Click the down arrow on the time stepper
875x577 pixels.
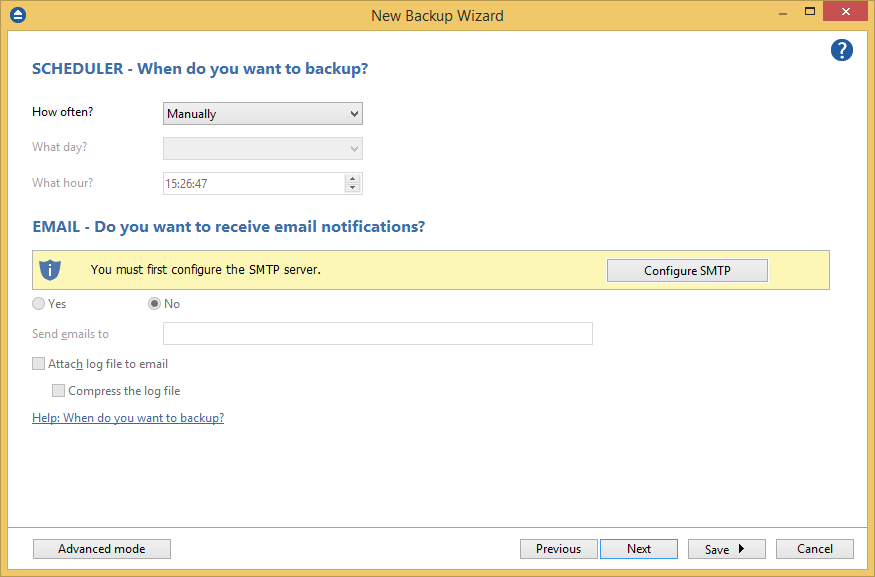coord(353,188)
